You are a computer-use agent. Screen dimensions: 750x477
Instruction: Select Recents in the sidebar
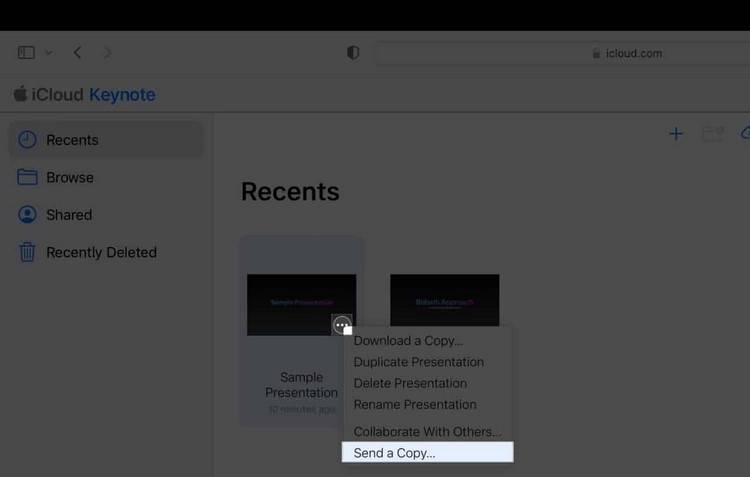pyautogui.click(x=106, y=140)
